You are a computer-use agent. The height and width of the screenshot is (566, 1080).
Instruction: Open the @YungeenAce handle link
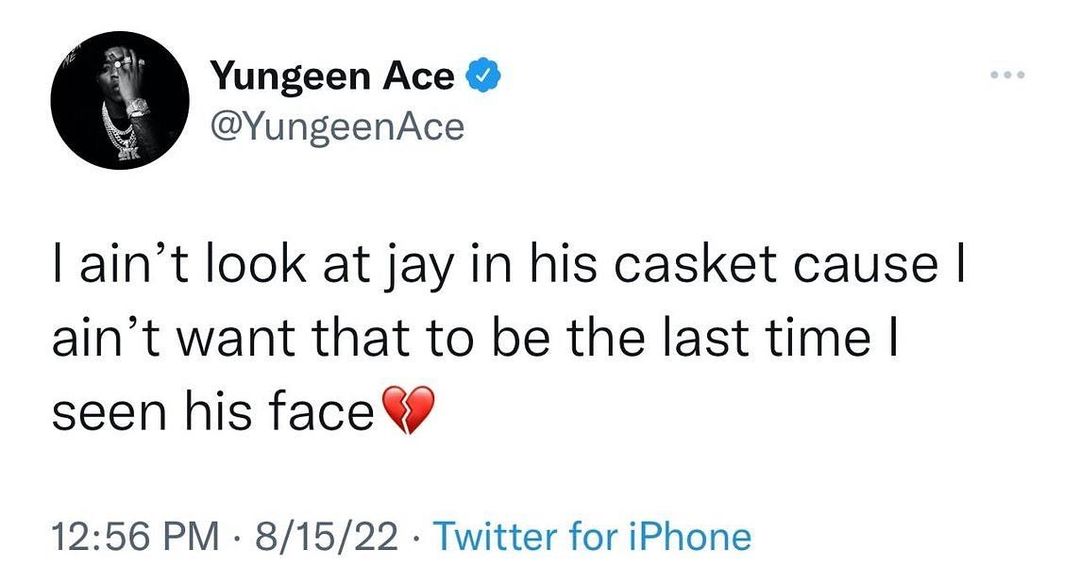337,126
